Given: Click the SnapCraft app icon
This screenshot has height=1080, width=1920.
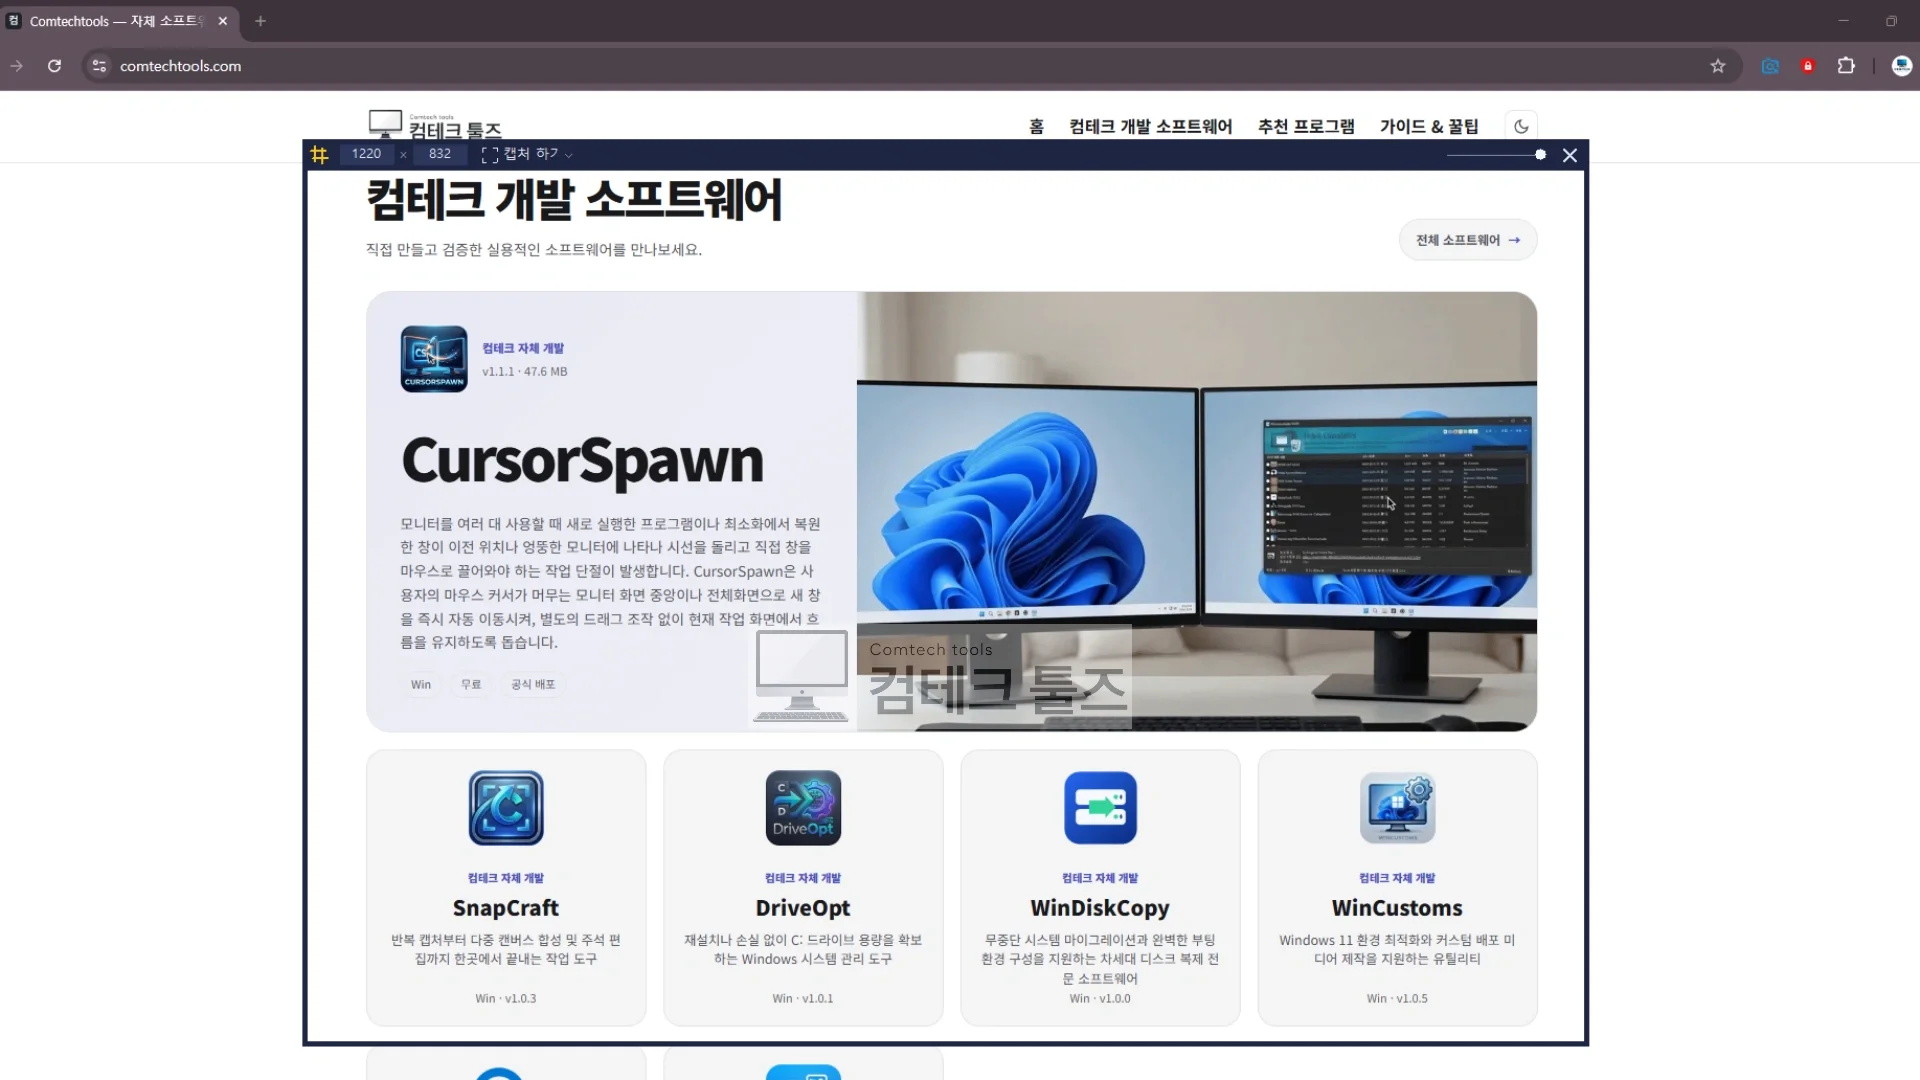Looking at the screenshot, I should click(506, 808).
